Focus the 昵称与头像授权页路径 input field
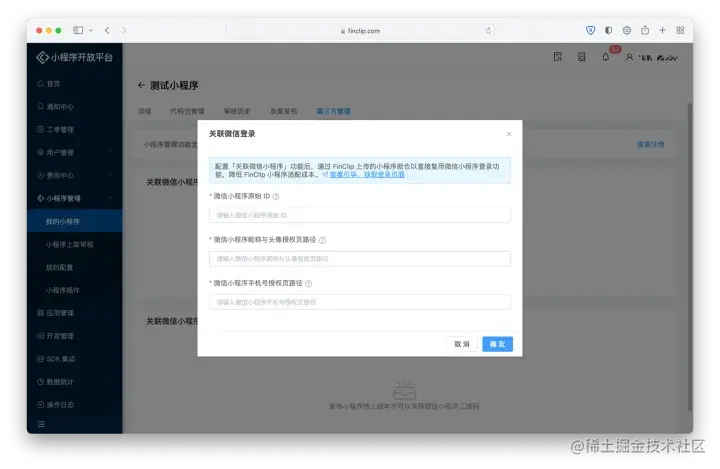This screenshot has height=469, width=720. pyautogui.click(x=360, y=259)
